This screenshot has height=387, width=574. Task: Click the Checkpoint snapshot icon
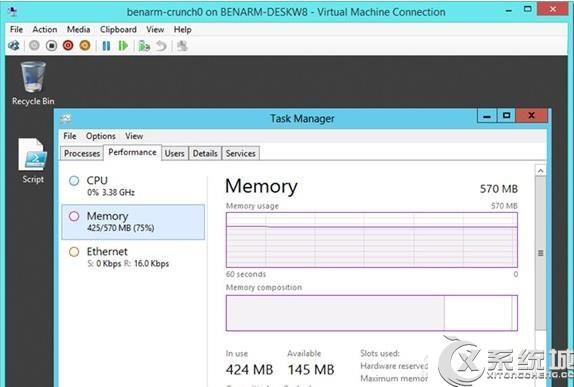pos(144,46)
